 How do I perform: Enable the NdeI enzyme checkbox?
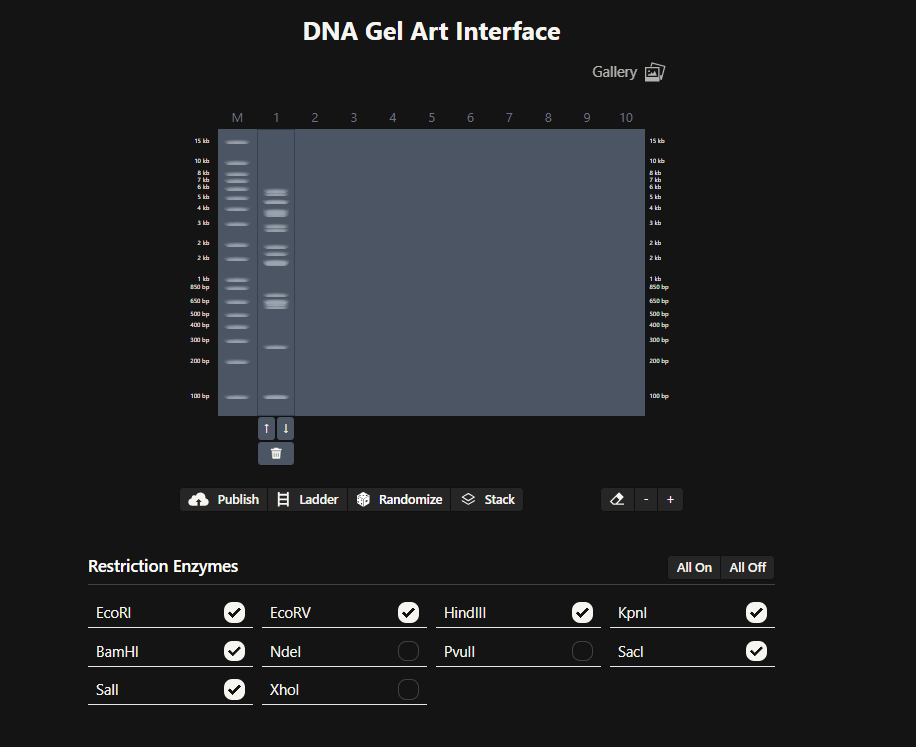tap(408, 651)
